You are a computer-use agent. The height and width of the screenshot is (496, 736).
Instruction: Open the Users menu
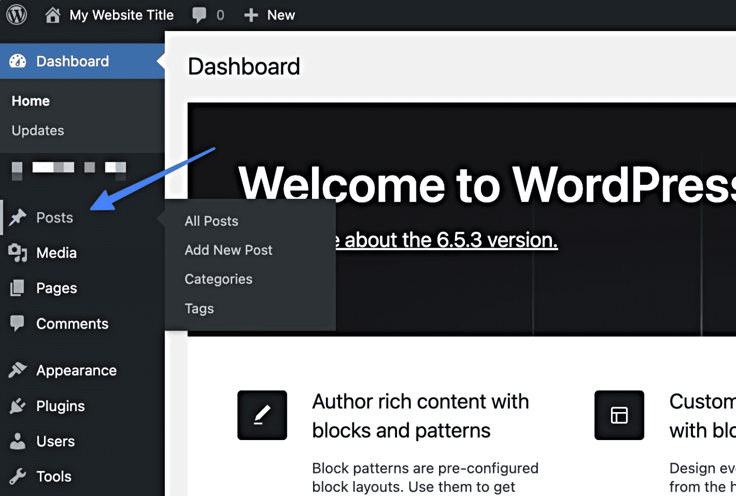tap(55, 442)
